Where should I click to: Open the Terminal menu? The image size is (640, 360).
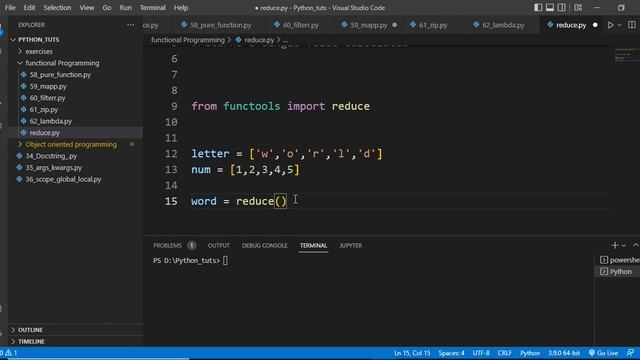(153, 7)
